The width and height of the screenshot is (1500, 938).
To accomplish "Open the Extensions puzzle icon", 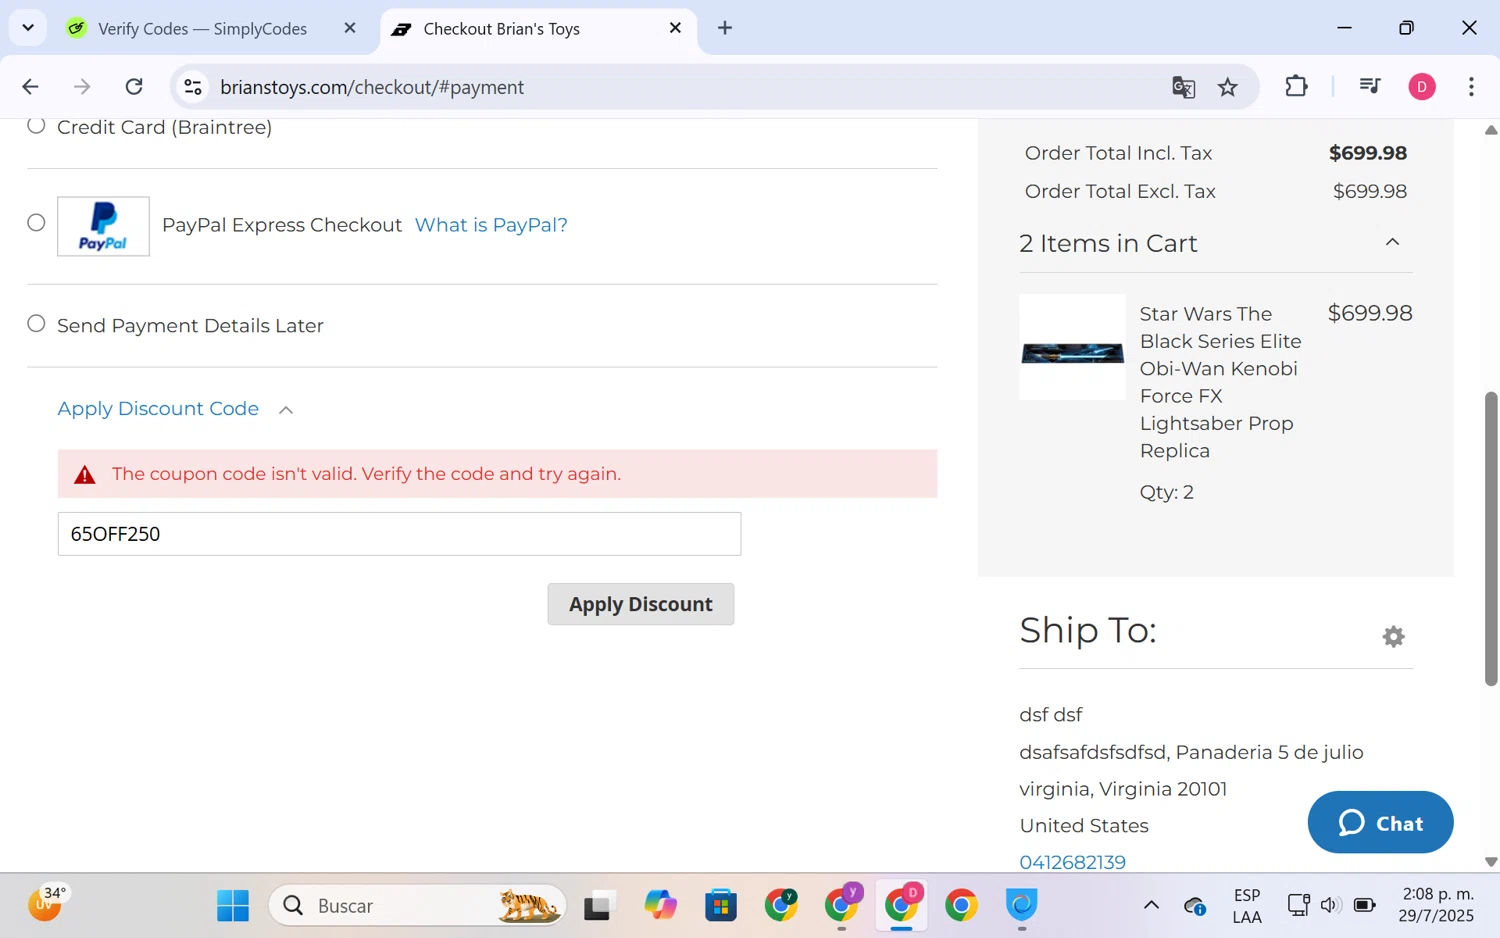I will pyautogui.click(x=1296, y=86).
